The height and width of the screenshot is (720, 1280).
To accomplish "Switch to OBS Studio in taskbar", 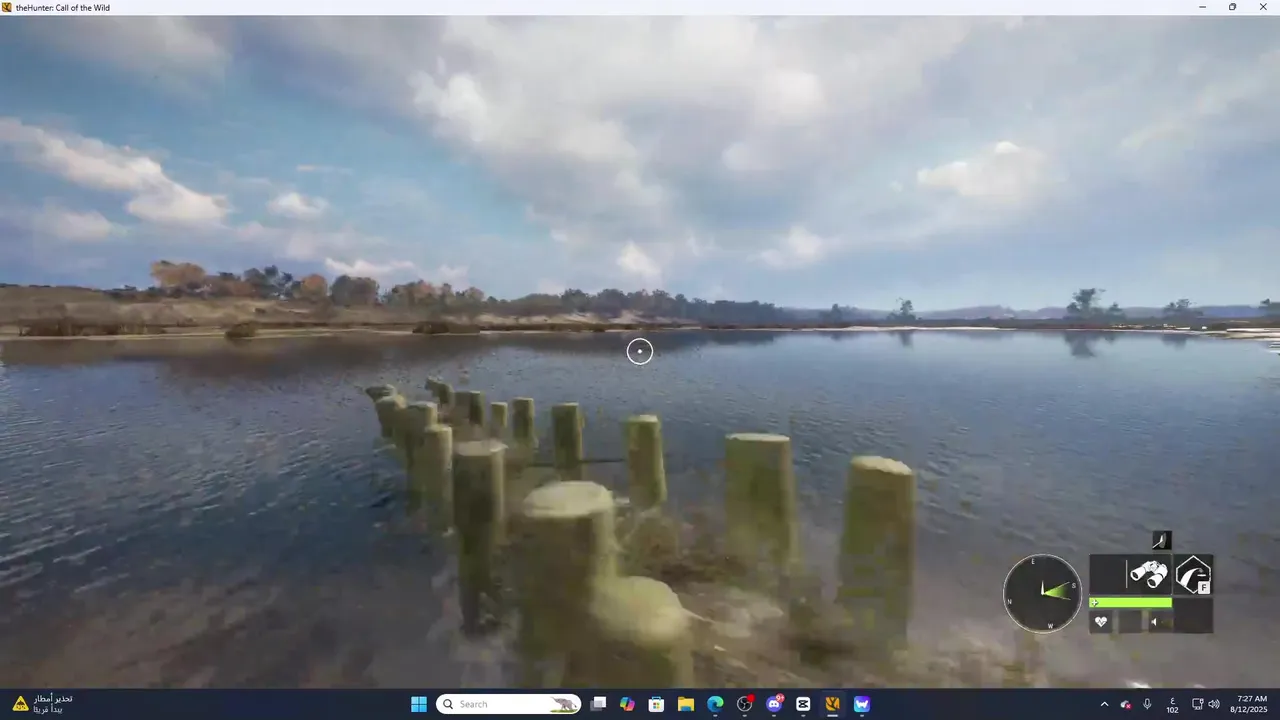I will click(745, 704).
